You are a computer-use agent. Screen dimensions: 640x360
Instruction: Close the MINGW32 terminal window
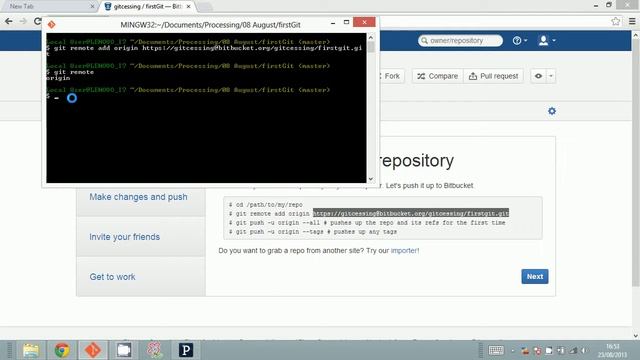pos(364,22)
